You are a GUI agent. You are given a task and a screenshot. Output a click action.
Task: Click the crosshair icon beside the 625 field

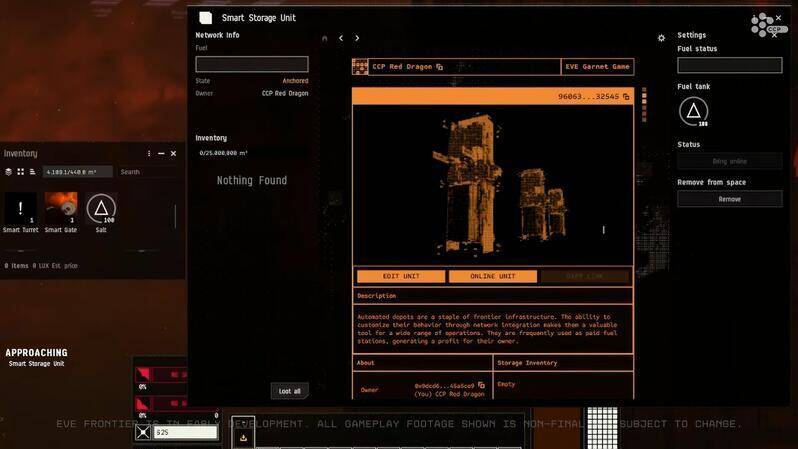143,432
